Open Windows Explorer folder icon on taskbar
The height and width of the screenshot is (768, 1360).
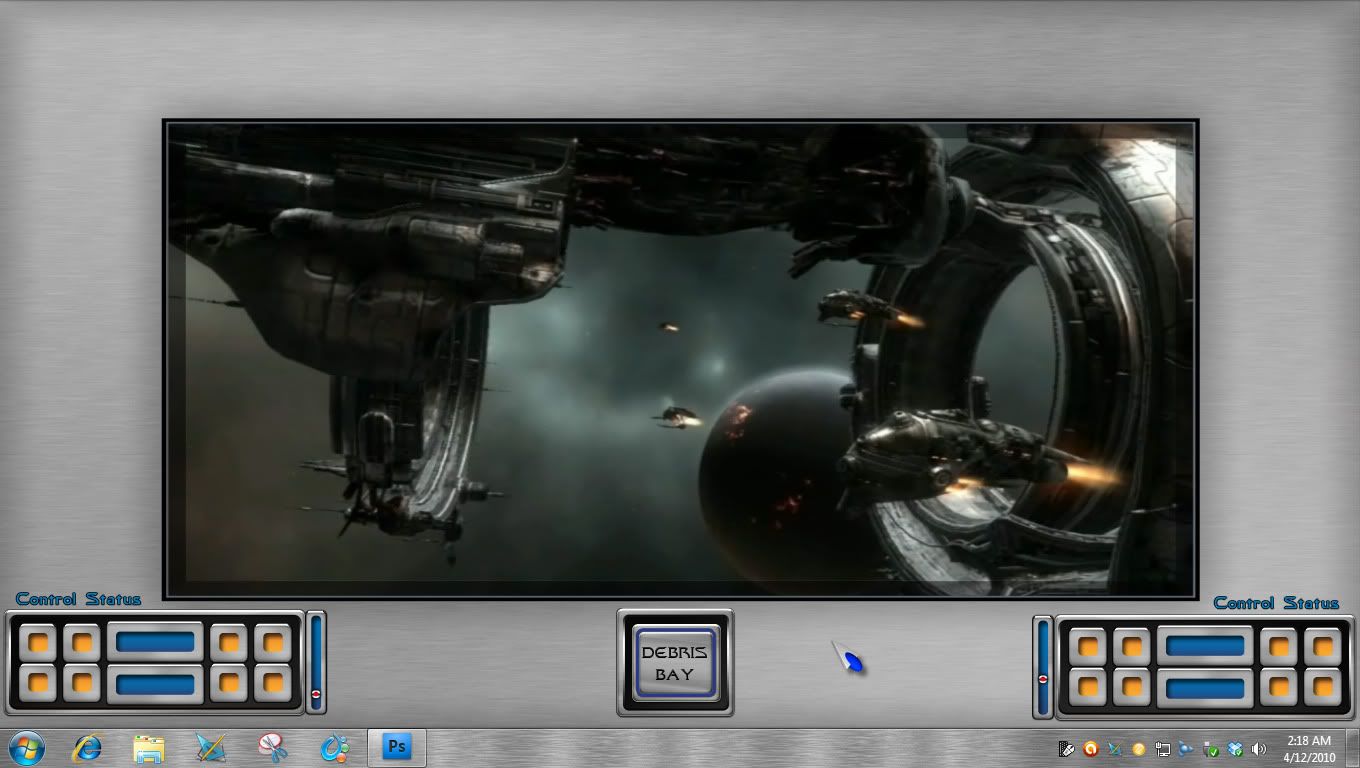[x=149, y=748]
